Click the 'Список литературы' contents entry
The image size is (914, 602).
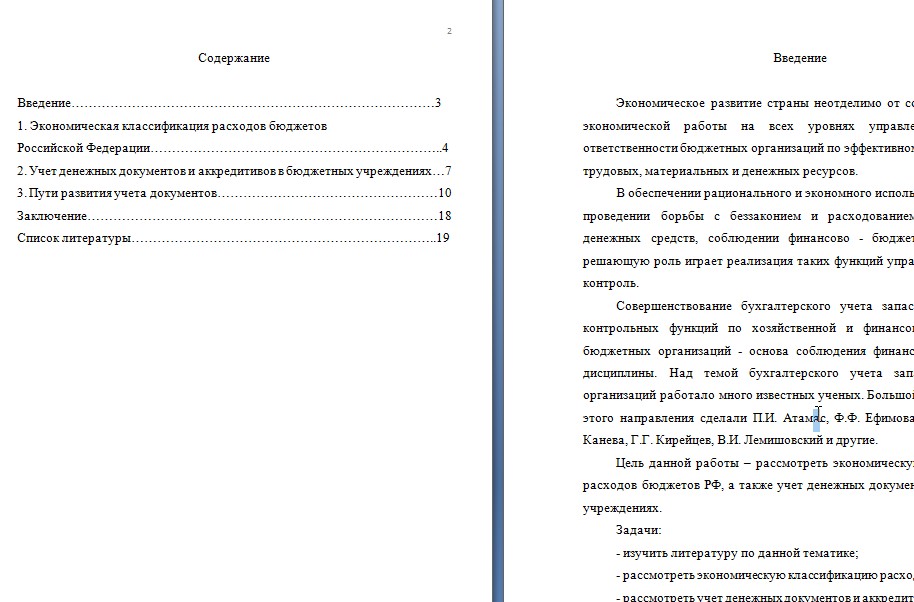pyautogui.click(x=233, y=238)
